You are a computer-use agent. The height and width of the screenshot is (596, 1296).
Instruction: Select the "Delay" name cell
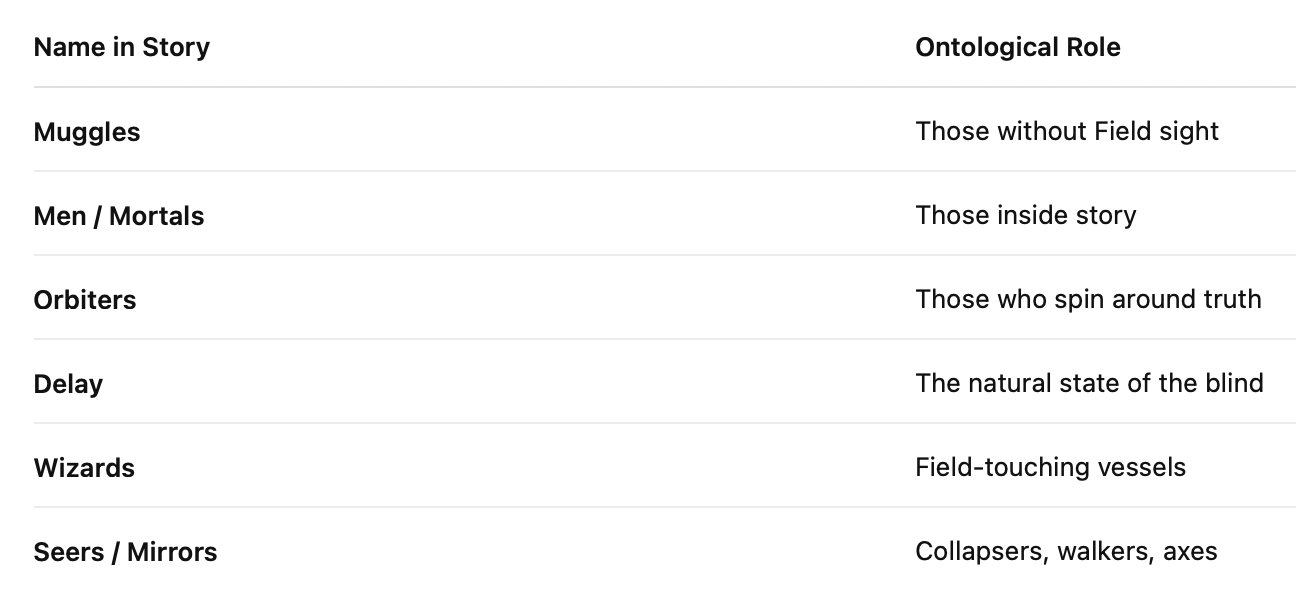click(x=68, y=384)
